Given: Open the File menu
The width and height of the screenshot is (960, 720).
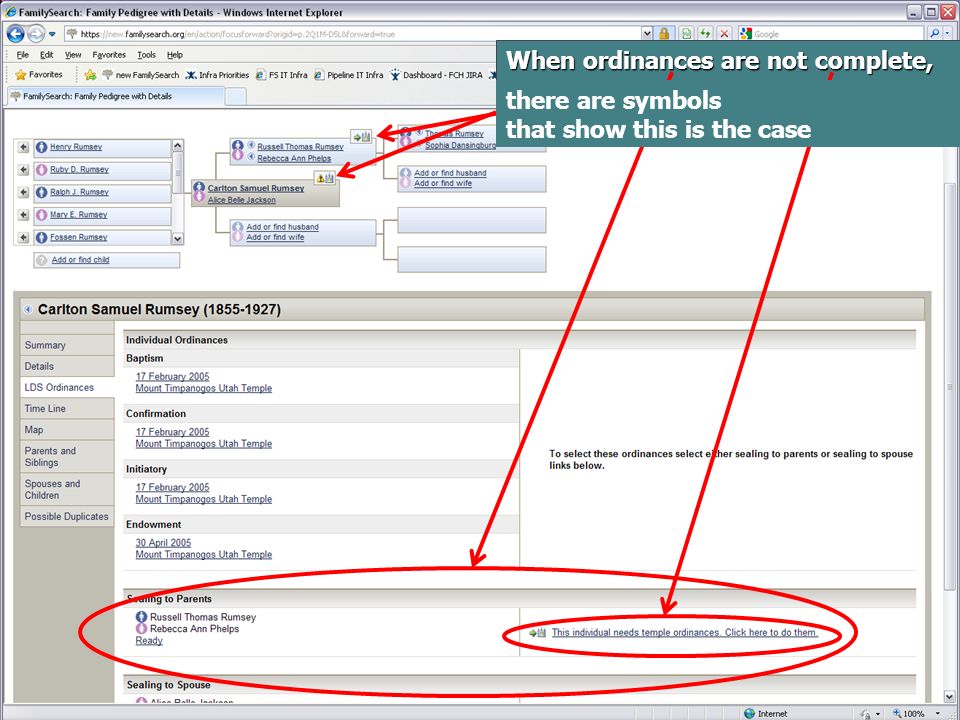Looking at the screenshot, I should coord(23,54).
